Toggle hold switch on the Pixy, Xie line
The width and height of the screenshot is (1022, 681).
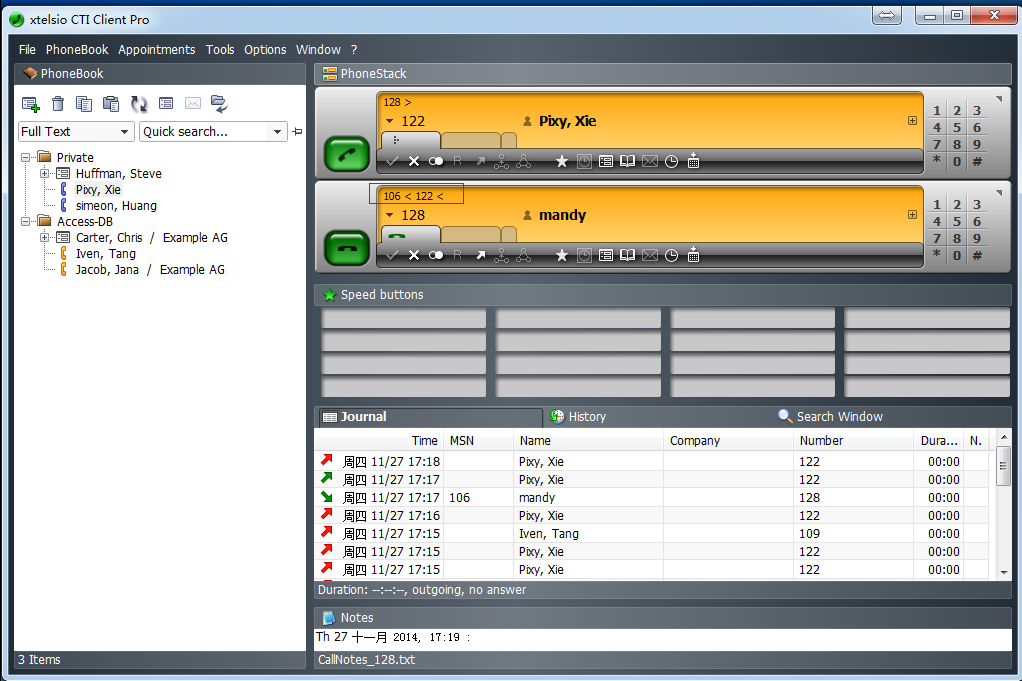tap(436, 161)
